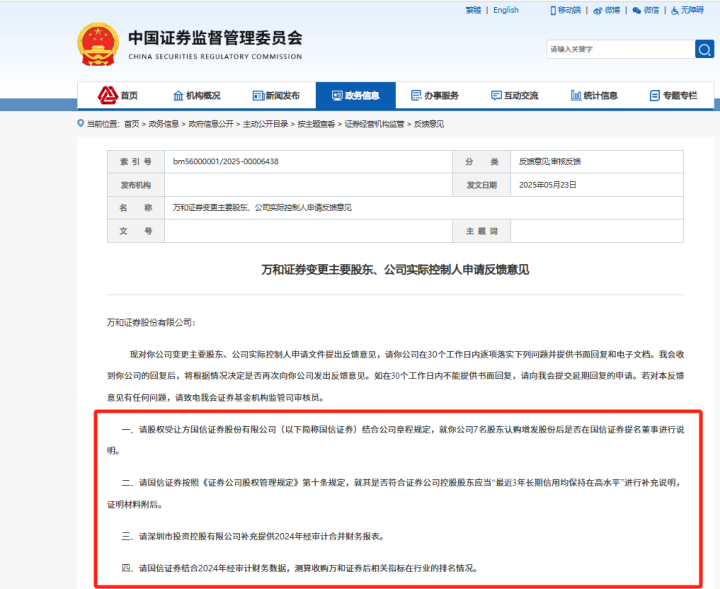Click the date 2025年05月23日 cell
Image resolution: width=720 pixels, height=589 pixels.
(x=596, y=185)
